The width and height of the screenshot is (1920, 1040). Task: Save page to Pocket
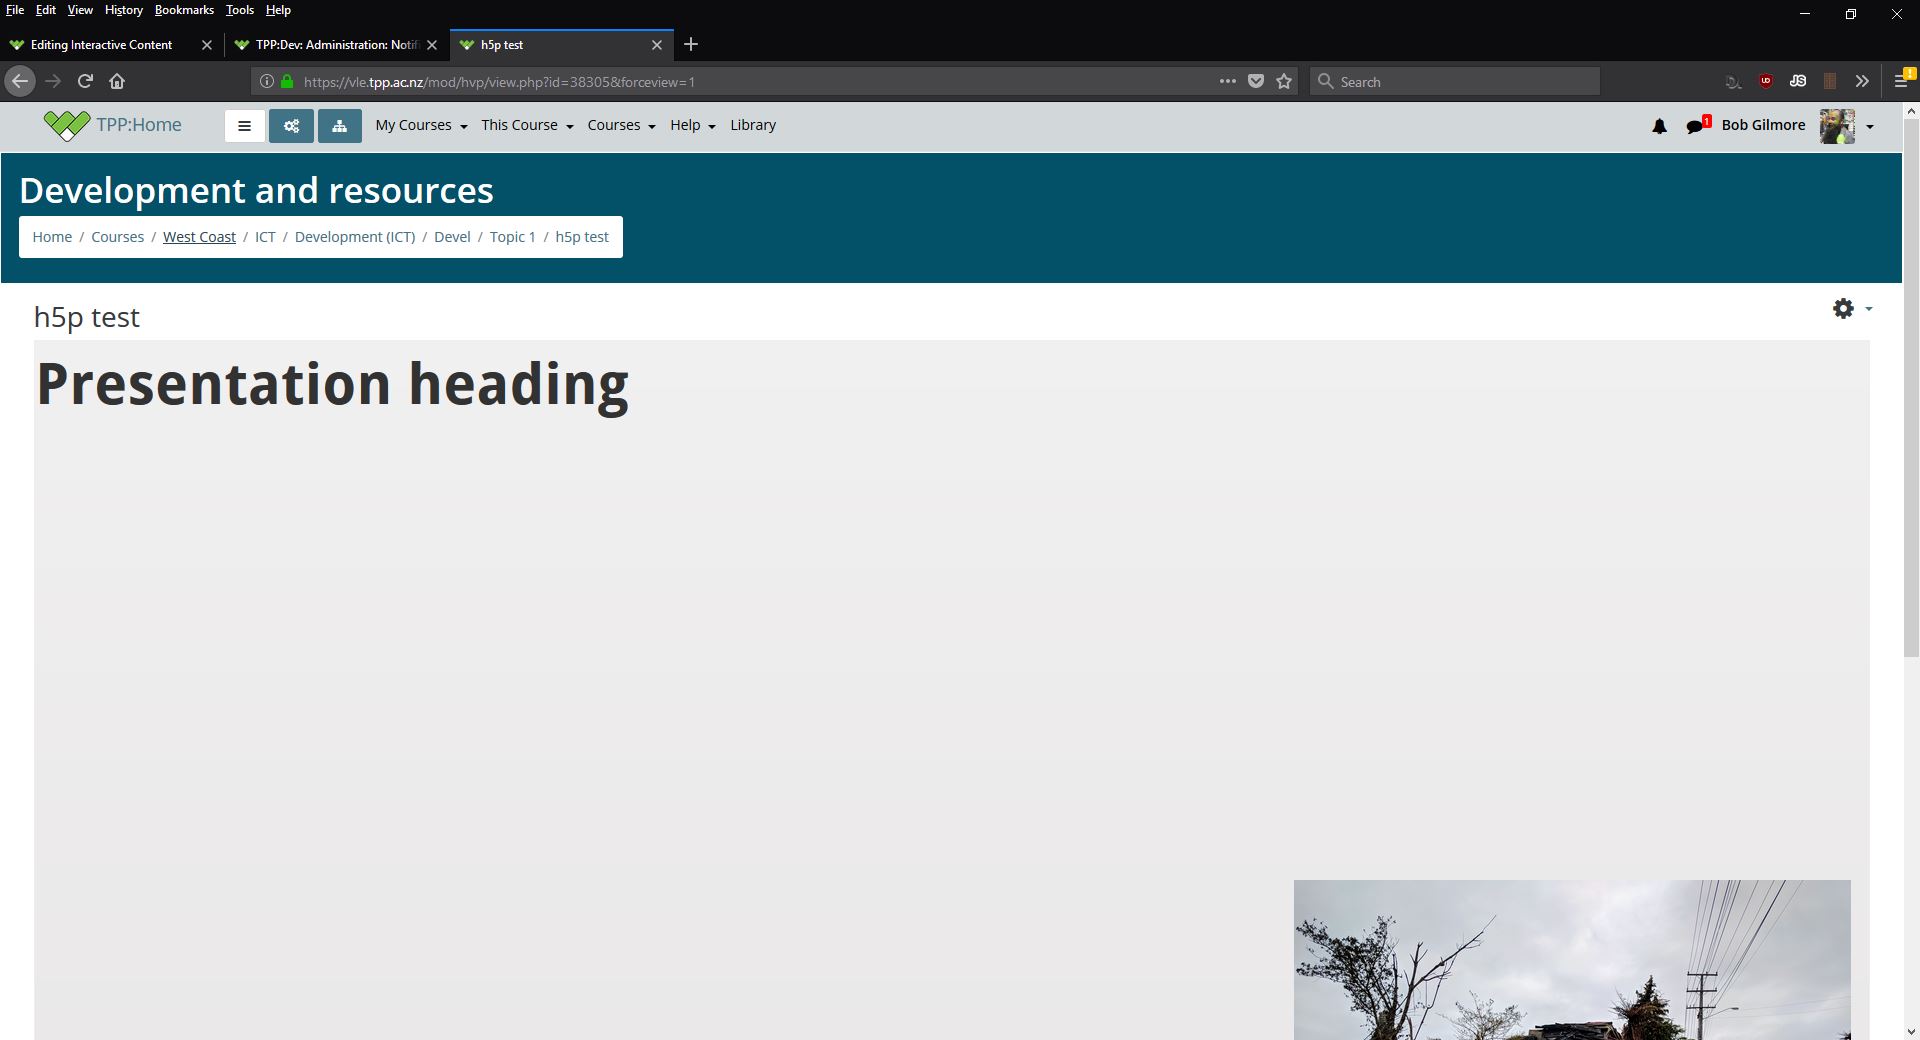coord(1256,81)
